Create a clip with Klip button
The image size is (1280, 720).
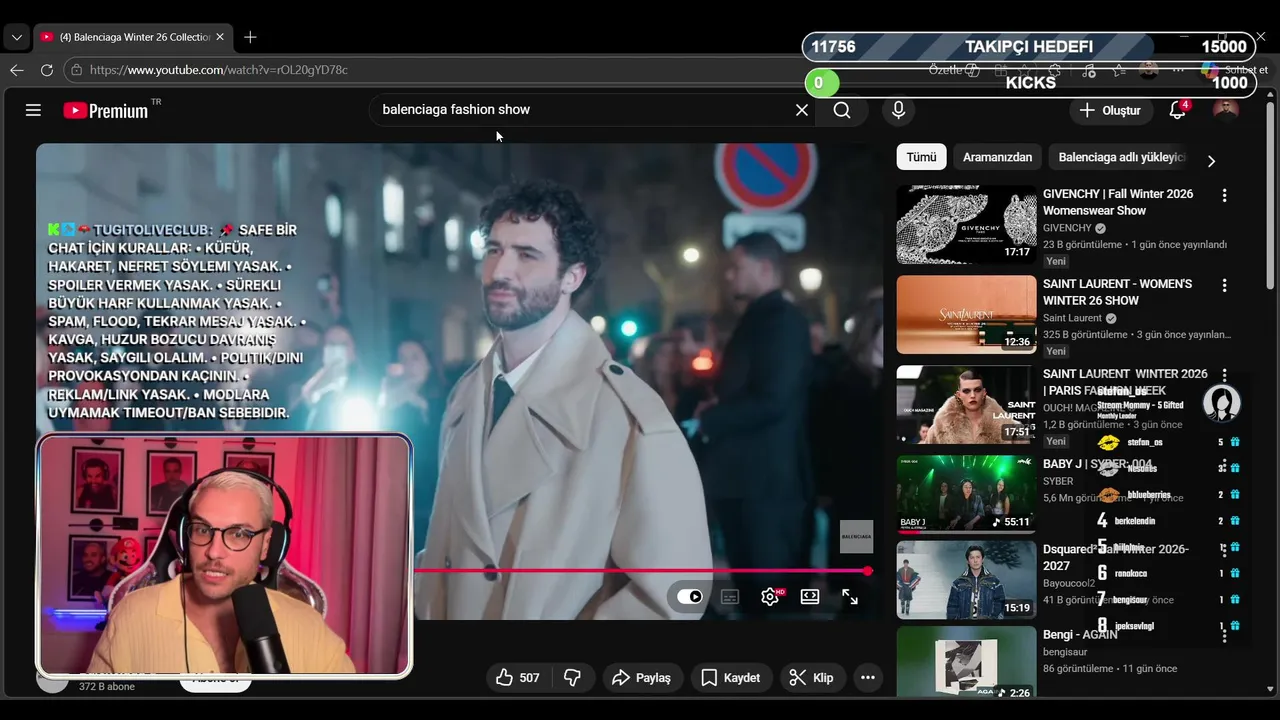pyautogui.click(x=811, y=678)
